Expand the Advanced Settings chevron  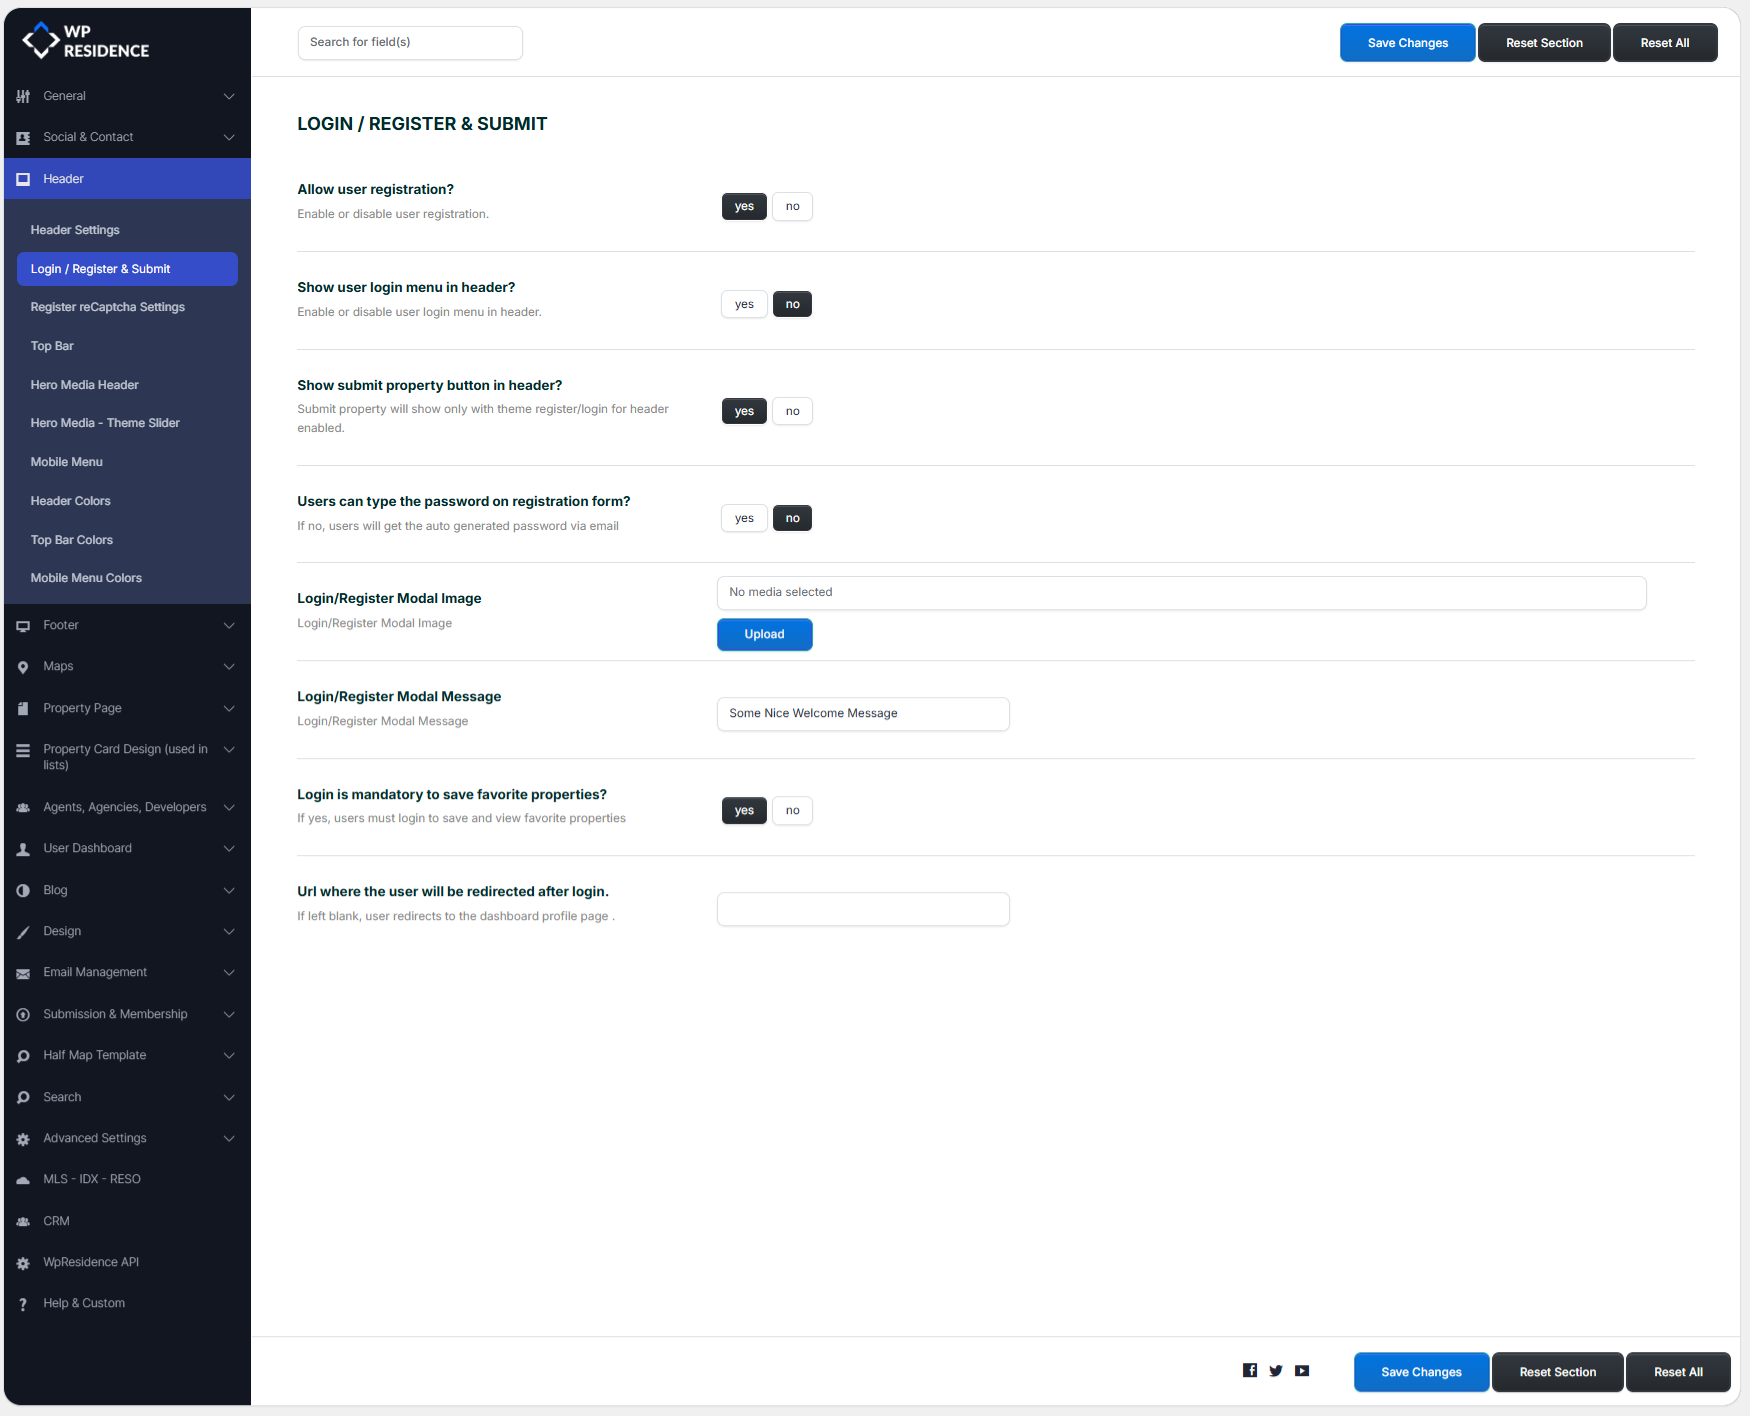click(229, 1138)
